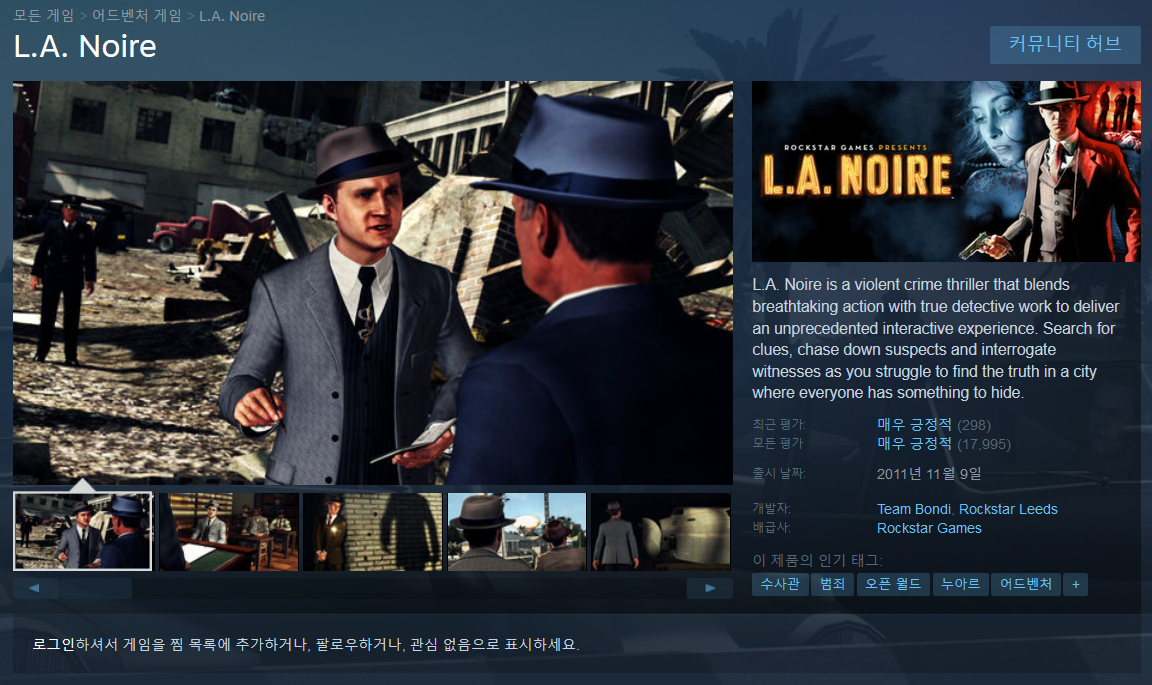Select the 오픈 월드 tag
This screenshot has height=685, width=1152.
(x=893, y=584)
